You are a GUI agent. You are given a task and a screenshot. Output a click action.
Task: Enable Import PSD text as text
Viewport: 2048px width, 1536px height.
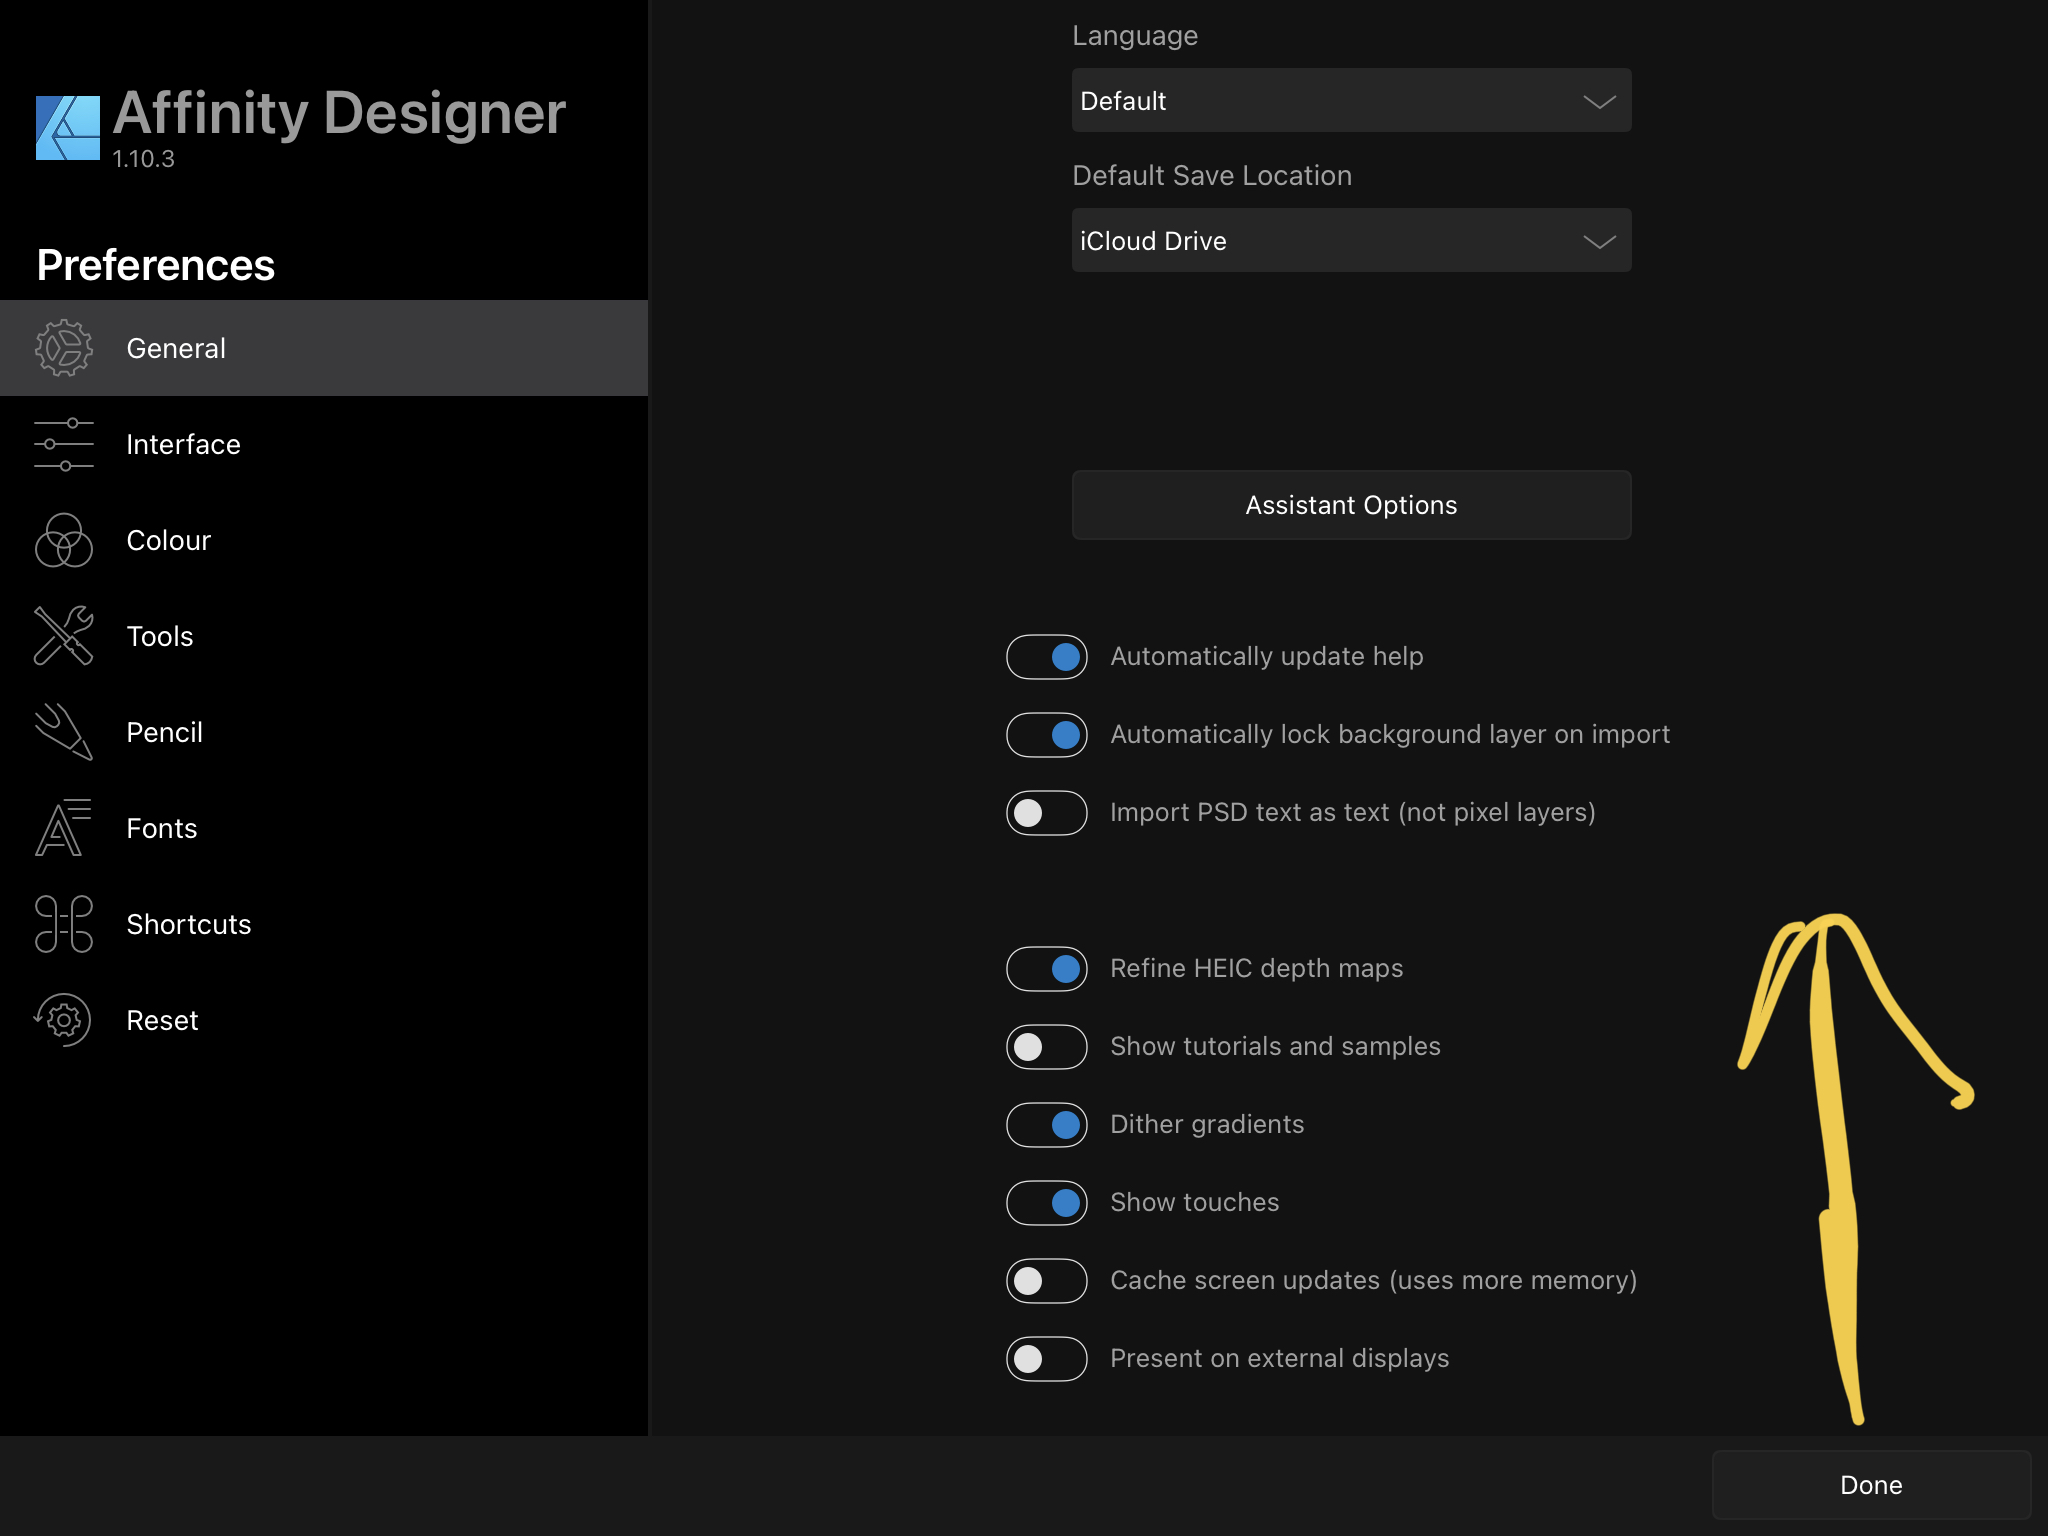pos(1046,813)
